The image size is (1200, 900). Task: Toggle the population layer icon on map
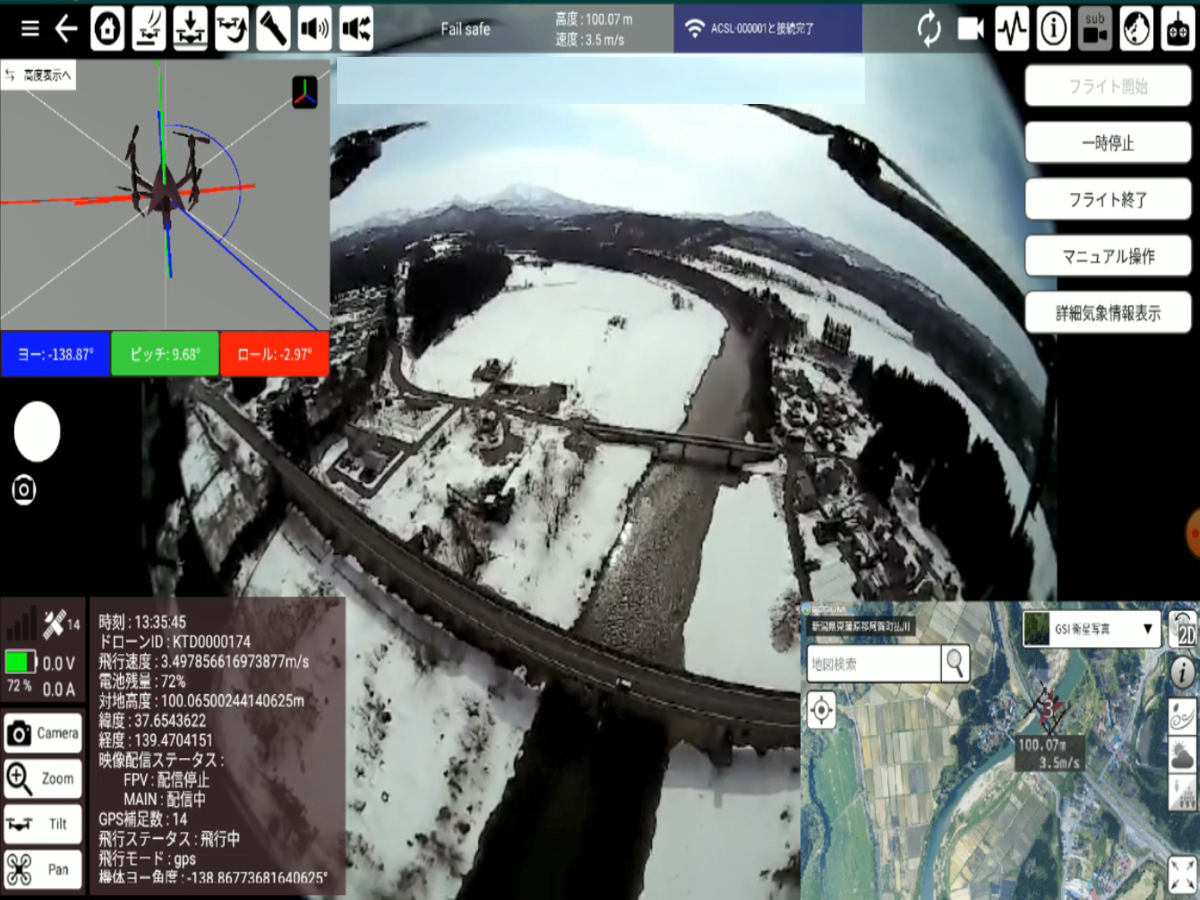coord(1183,791)
